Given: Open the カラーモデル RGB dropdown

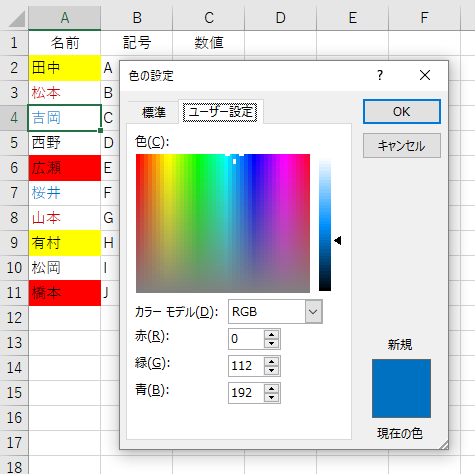Looking at the screenshot, I should click(313, 312).
